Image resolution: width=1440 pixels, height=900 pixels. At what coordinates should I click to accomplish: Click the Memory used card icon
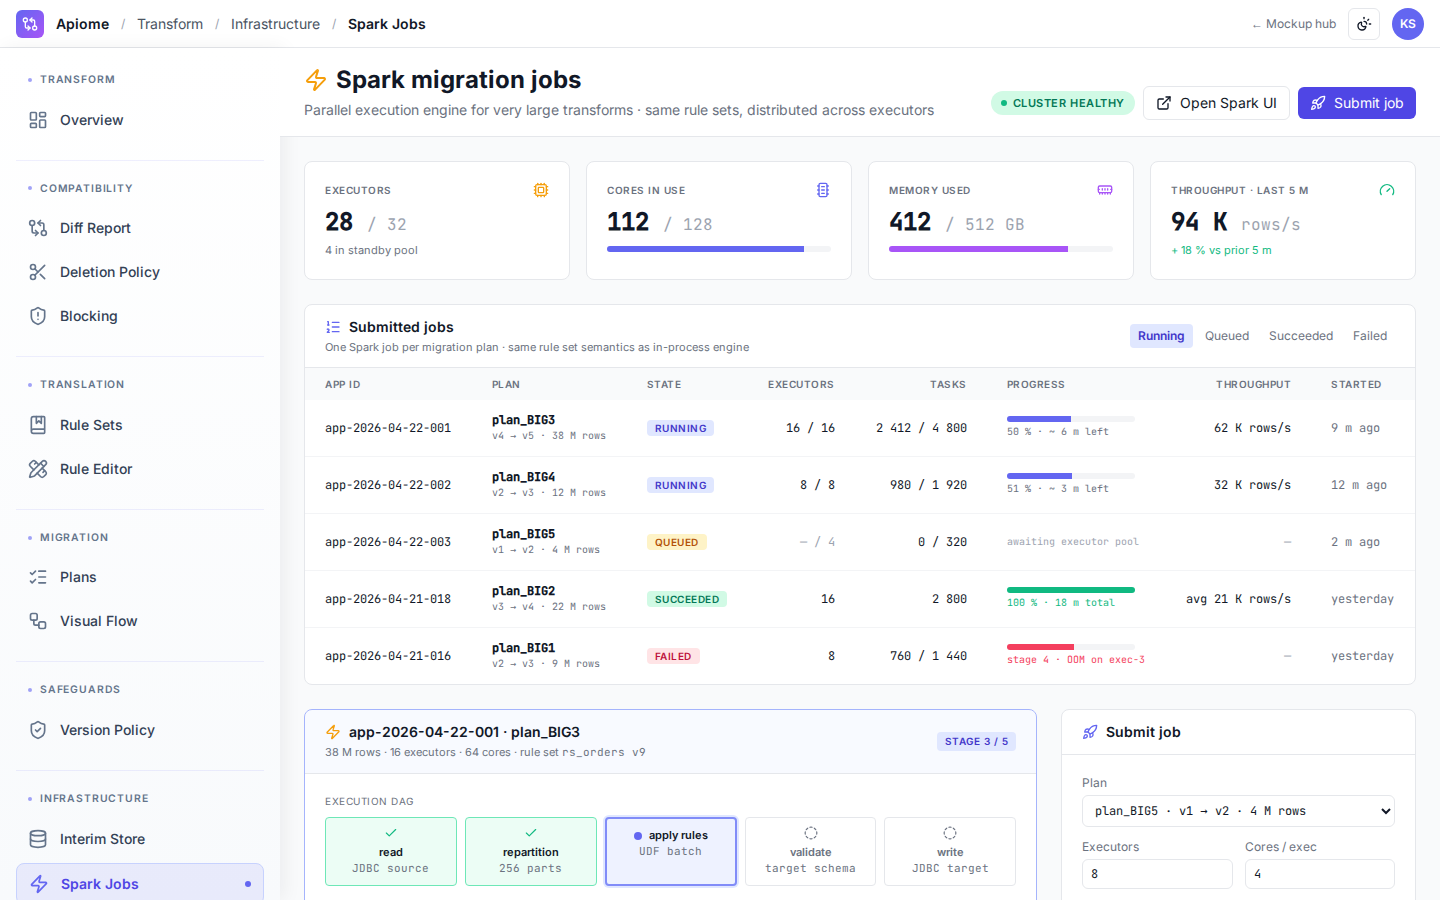1105,190
